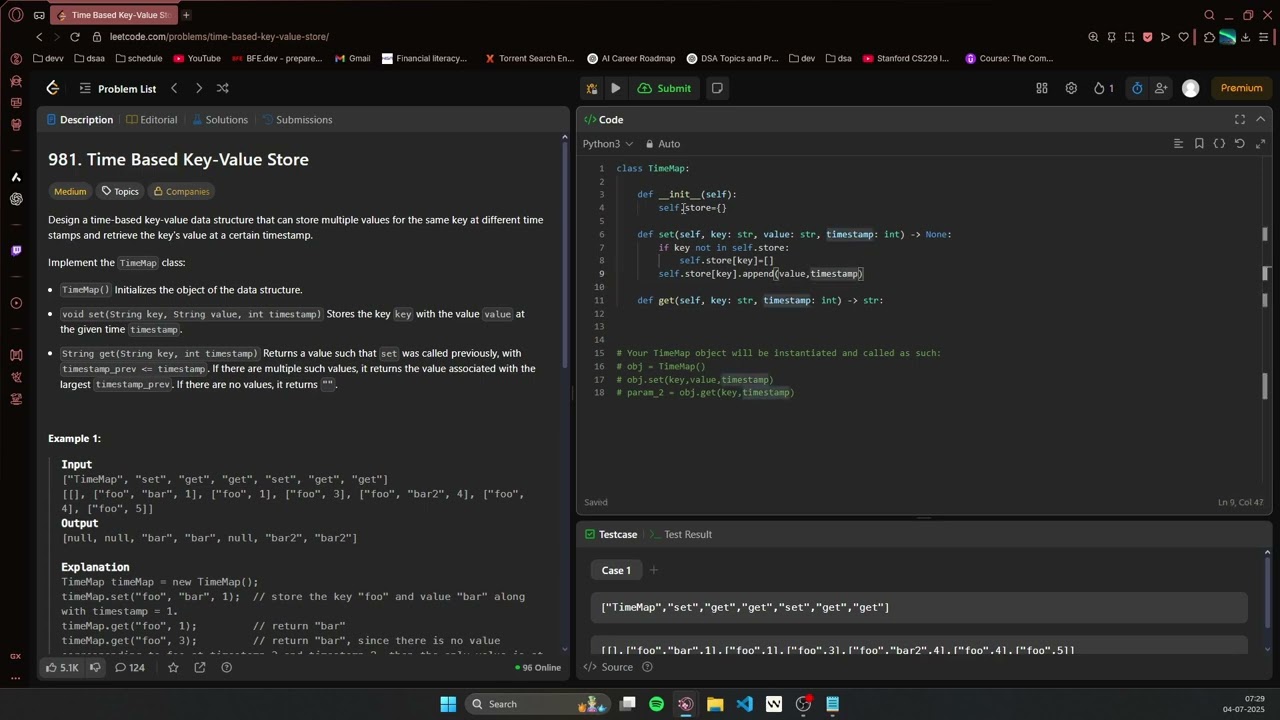This screenshot has width=1280, height=720.
Task: Open VS Code from the taskbar
Action: [744, 704]
